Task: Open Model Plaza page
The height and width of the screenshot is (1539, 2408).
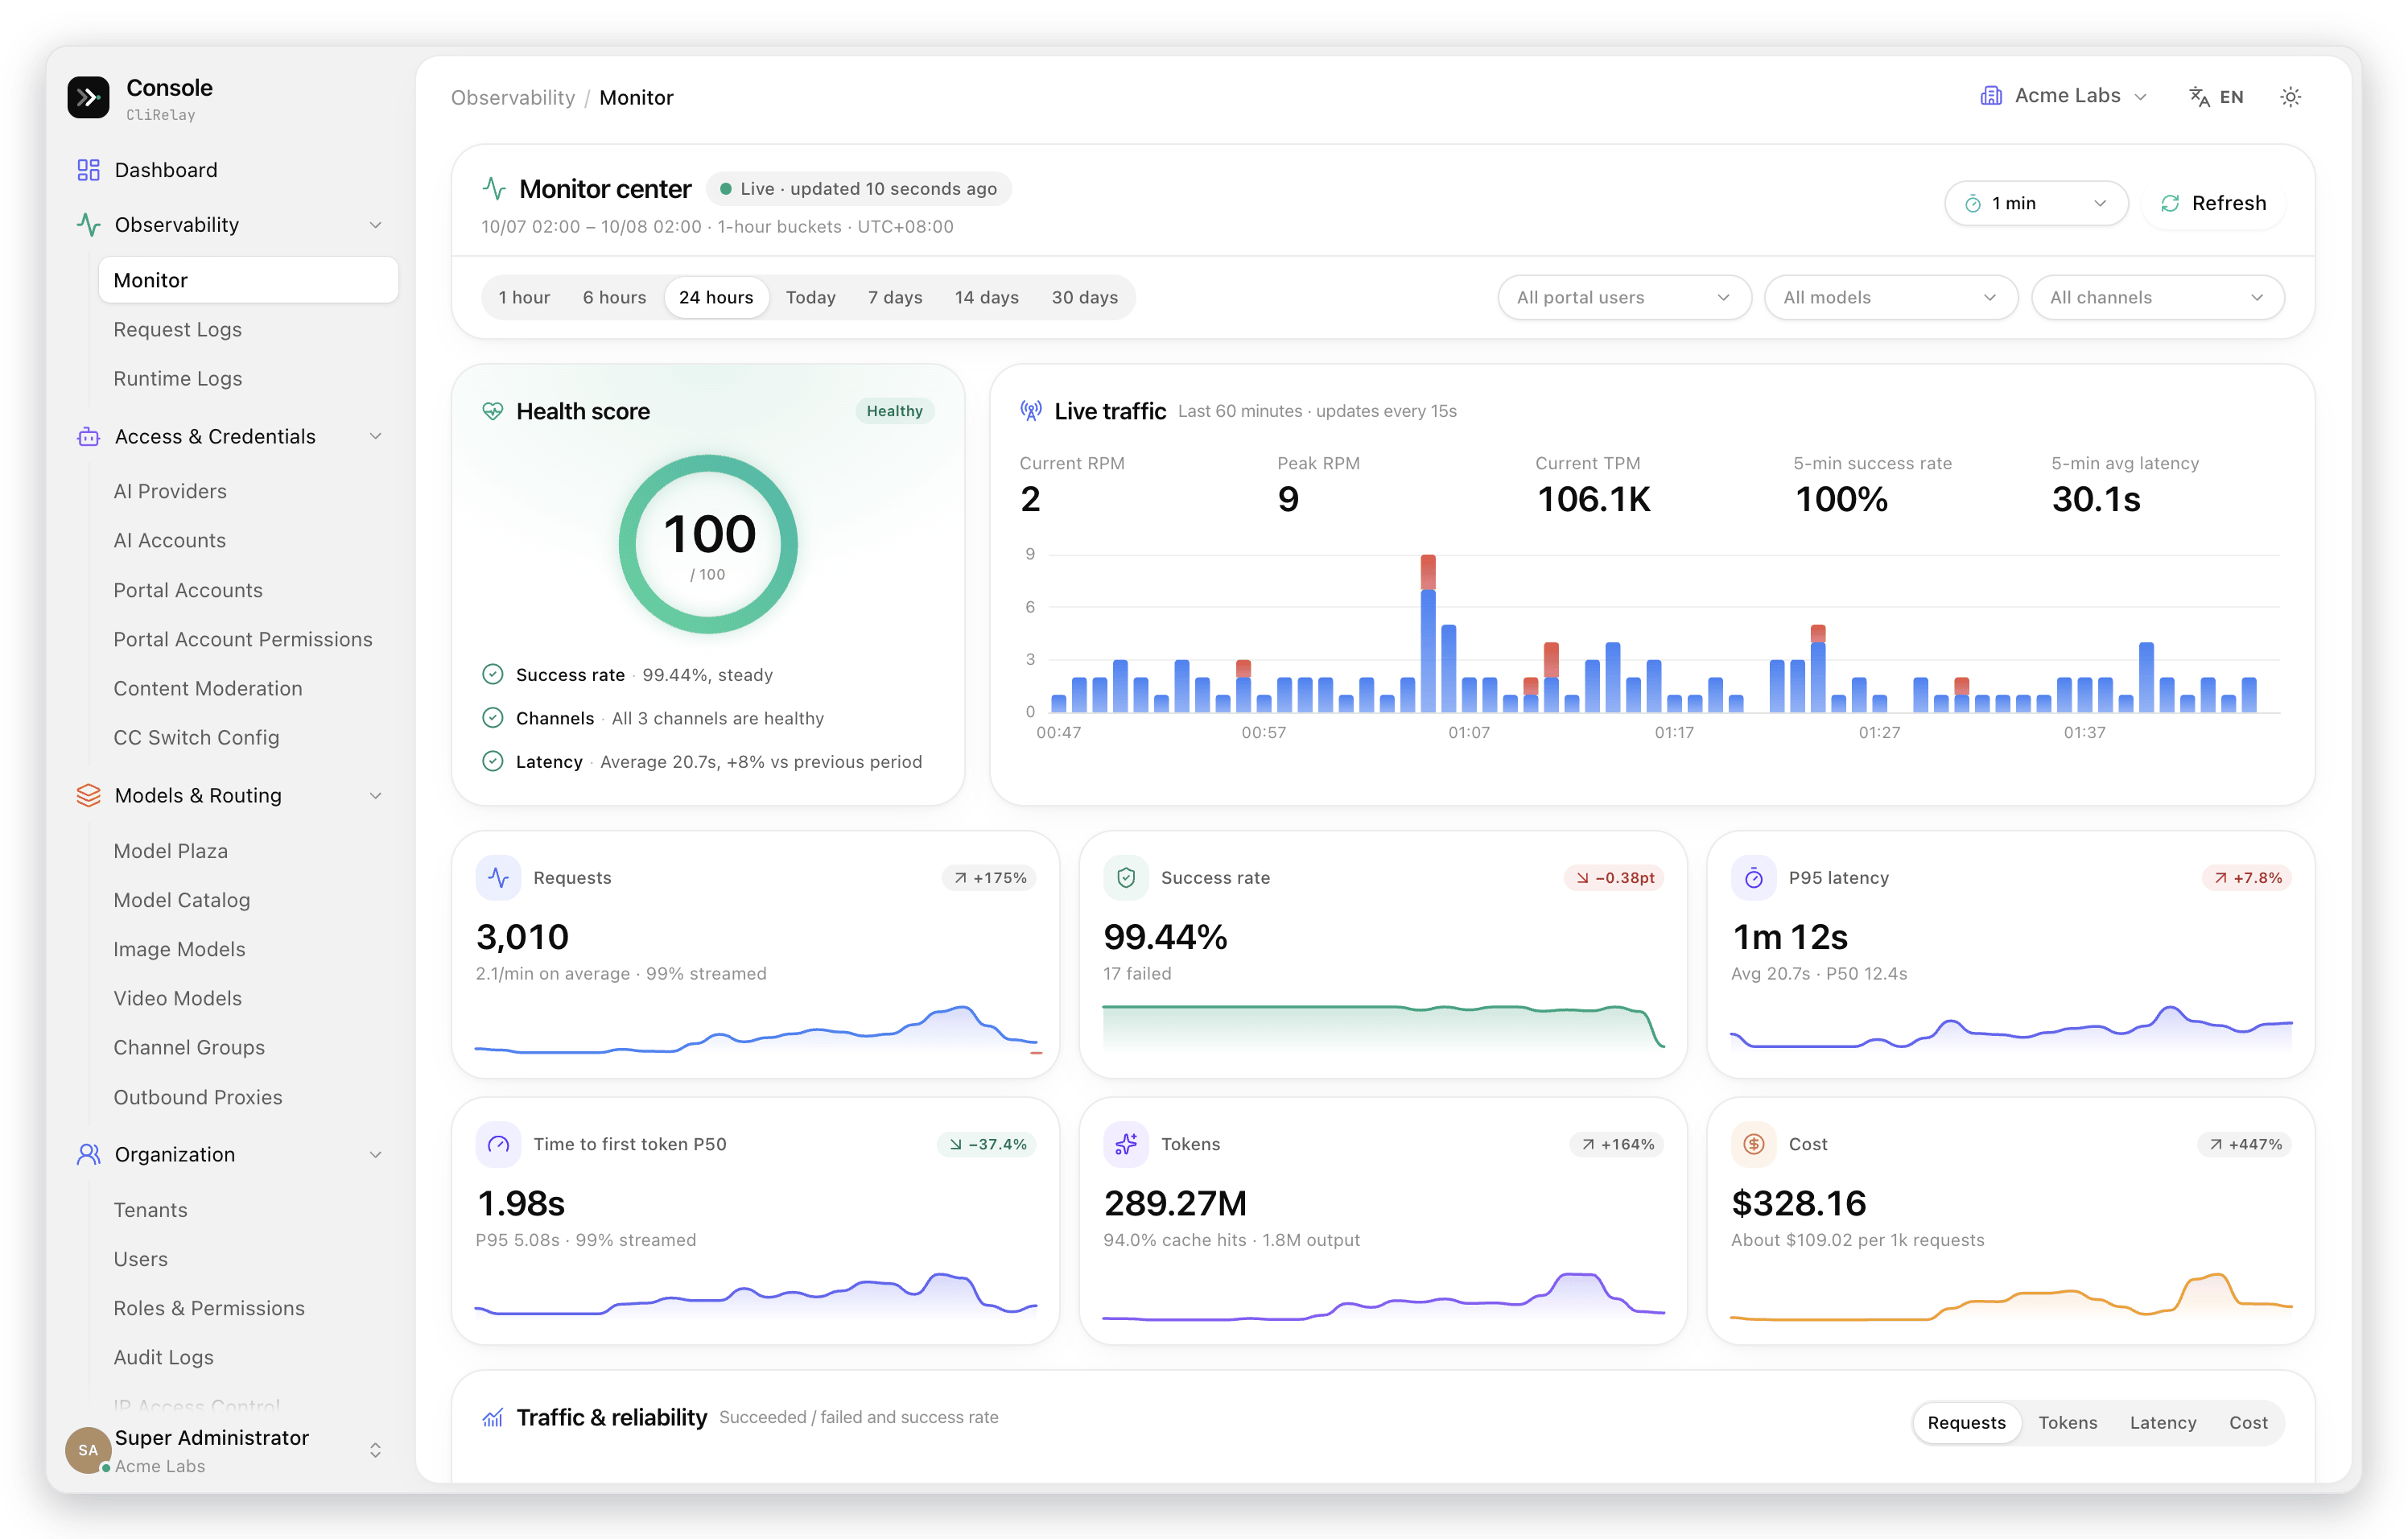Action: pos(170,850)
